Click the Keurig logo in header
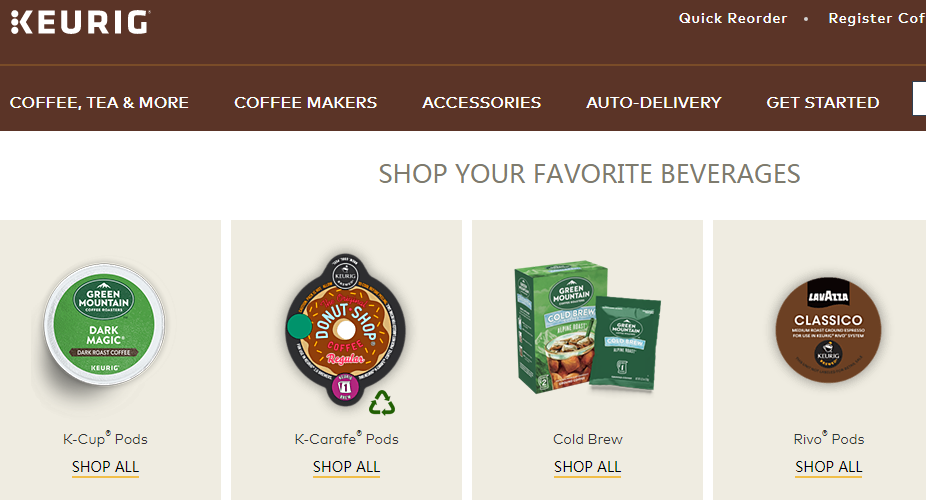Image resolution: width=926 pixels, height=500 pixels. 80,22
